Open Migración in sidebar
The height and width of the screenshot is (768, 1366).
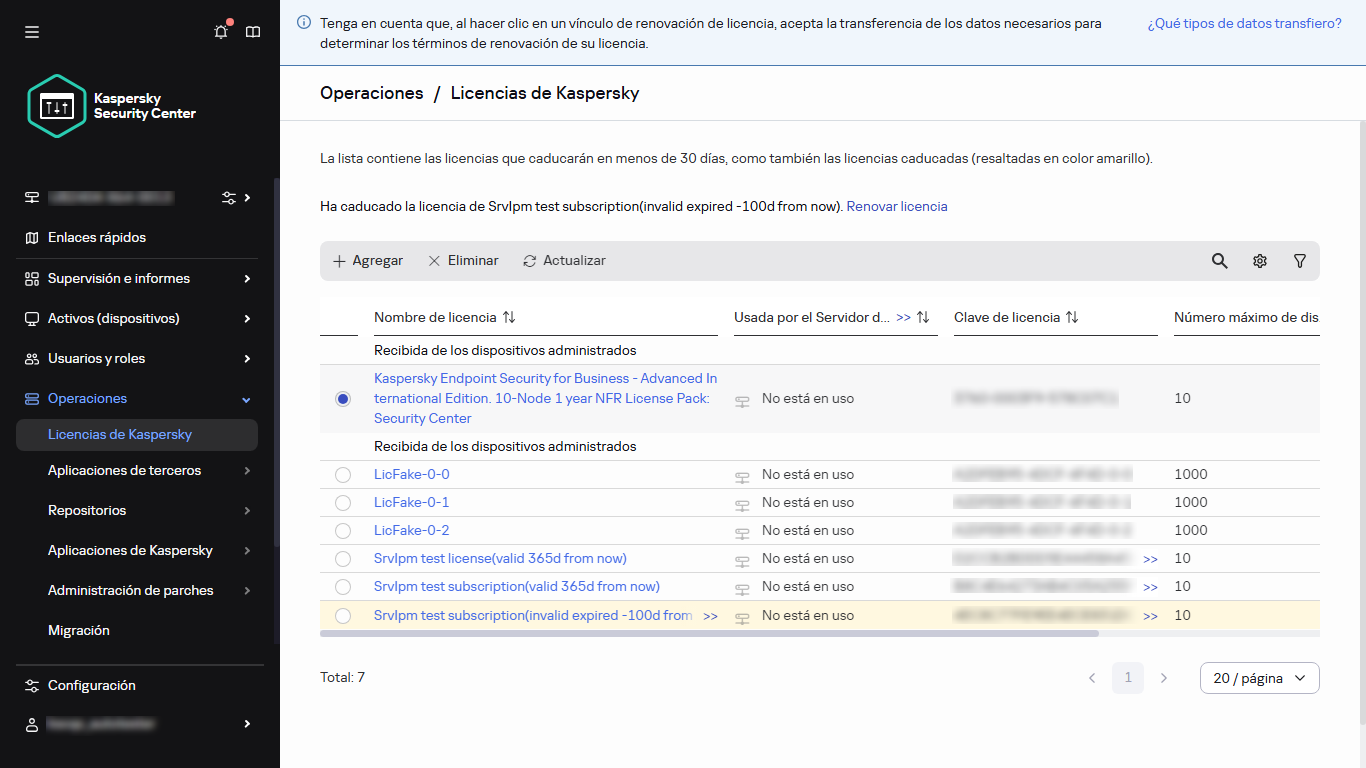pyautogui.click(x=79, y=630)
